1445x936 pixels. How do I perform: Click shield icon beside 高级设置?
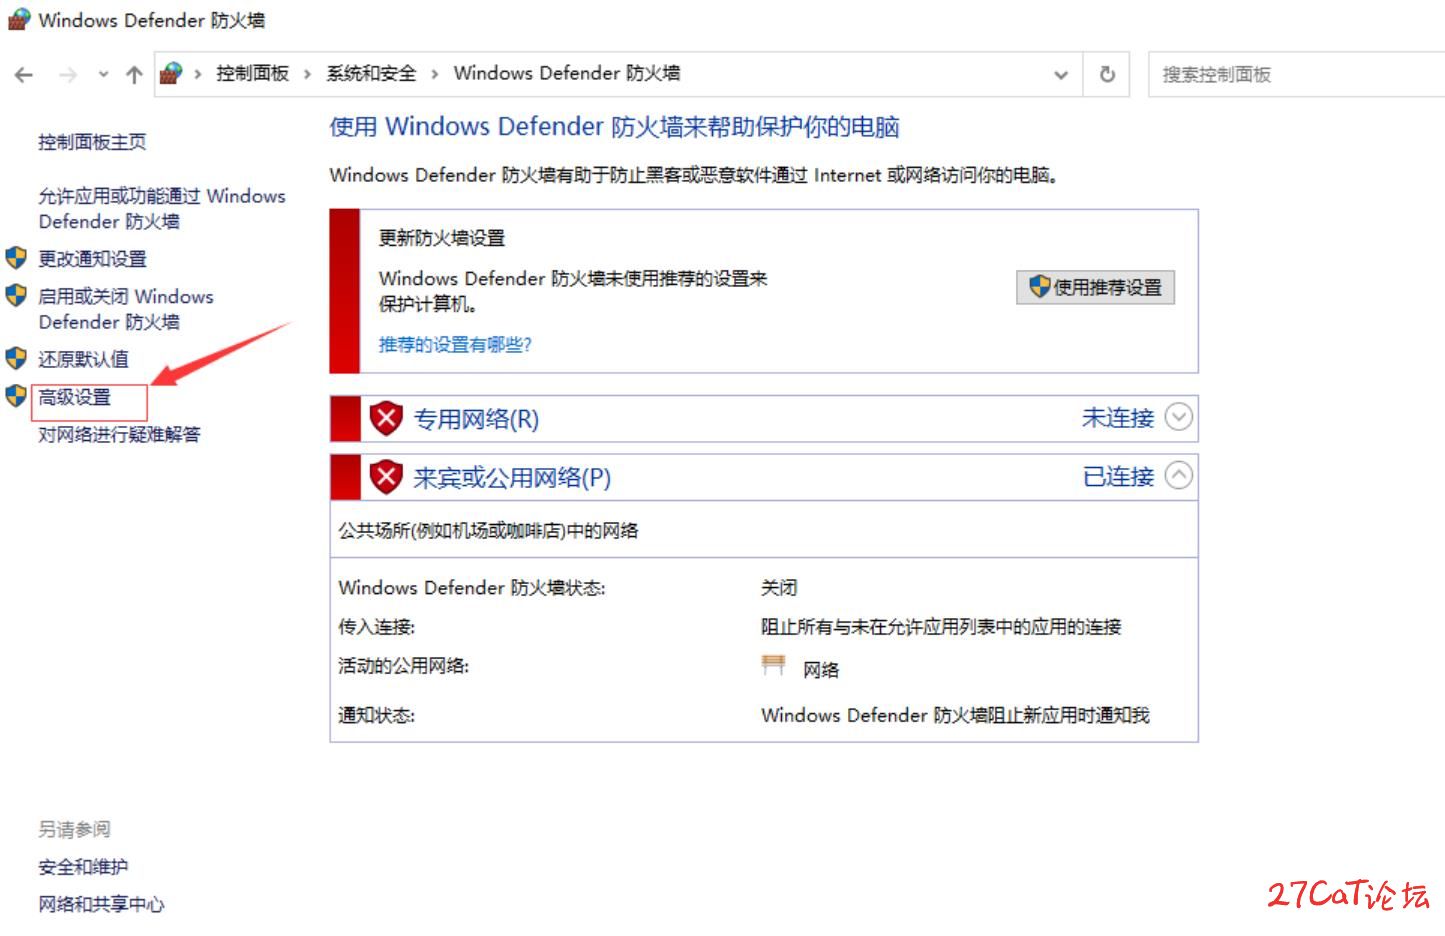click(16, 396)
